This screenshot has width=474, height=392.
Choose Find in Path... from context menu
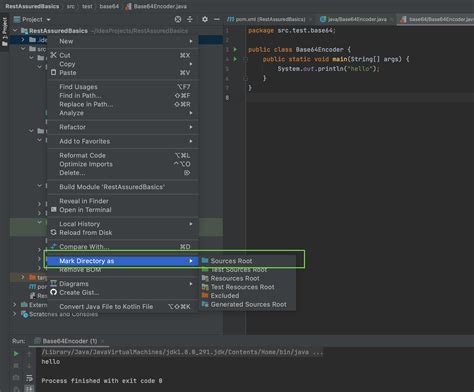[123, 95]
